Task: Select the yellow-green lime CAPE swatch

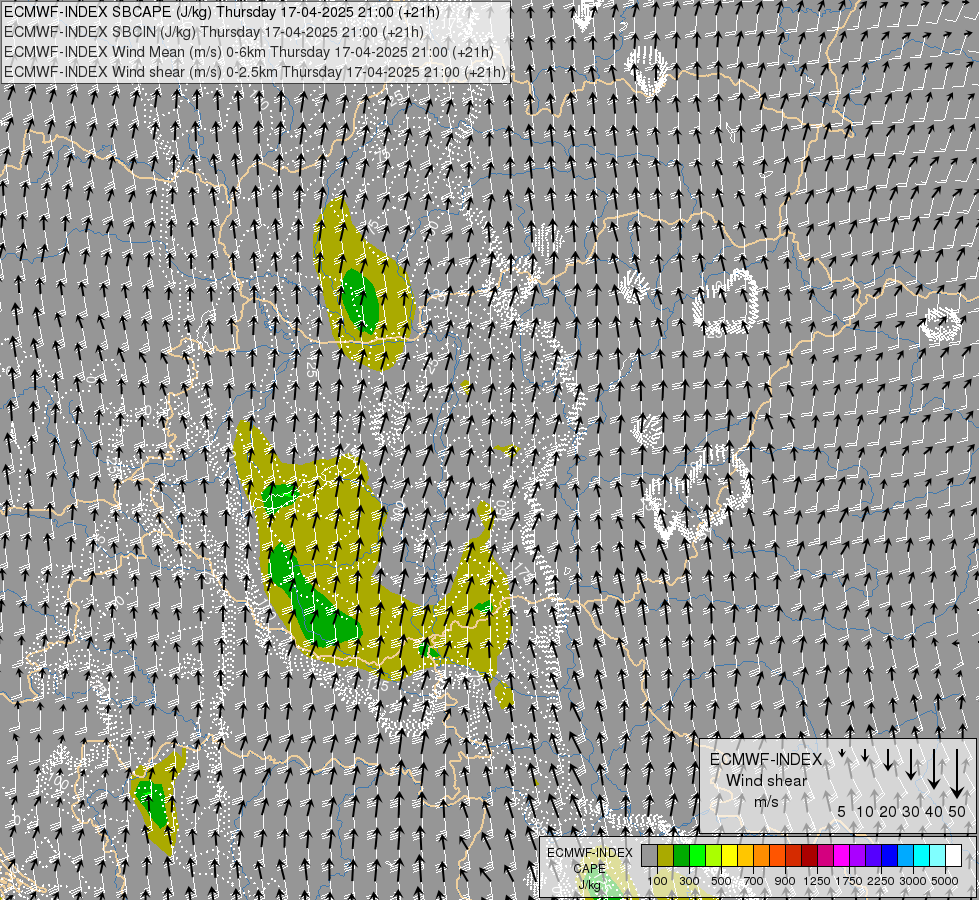Action: coord(714,855)
